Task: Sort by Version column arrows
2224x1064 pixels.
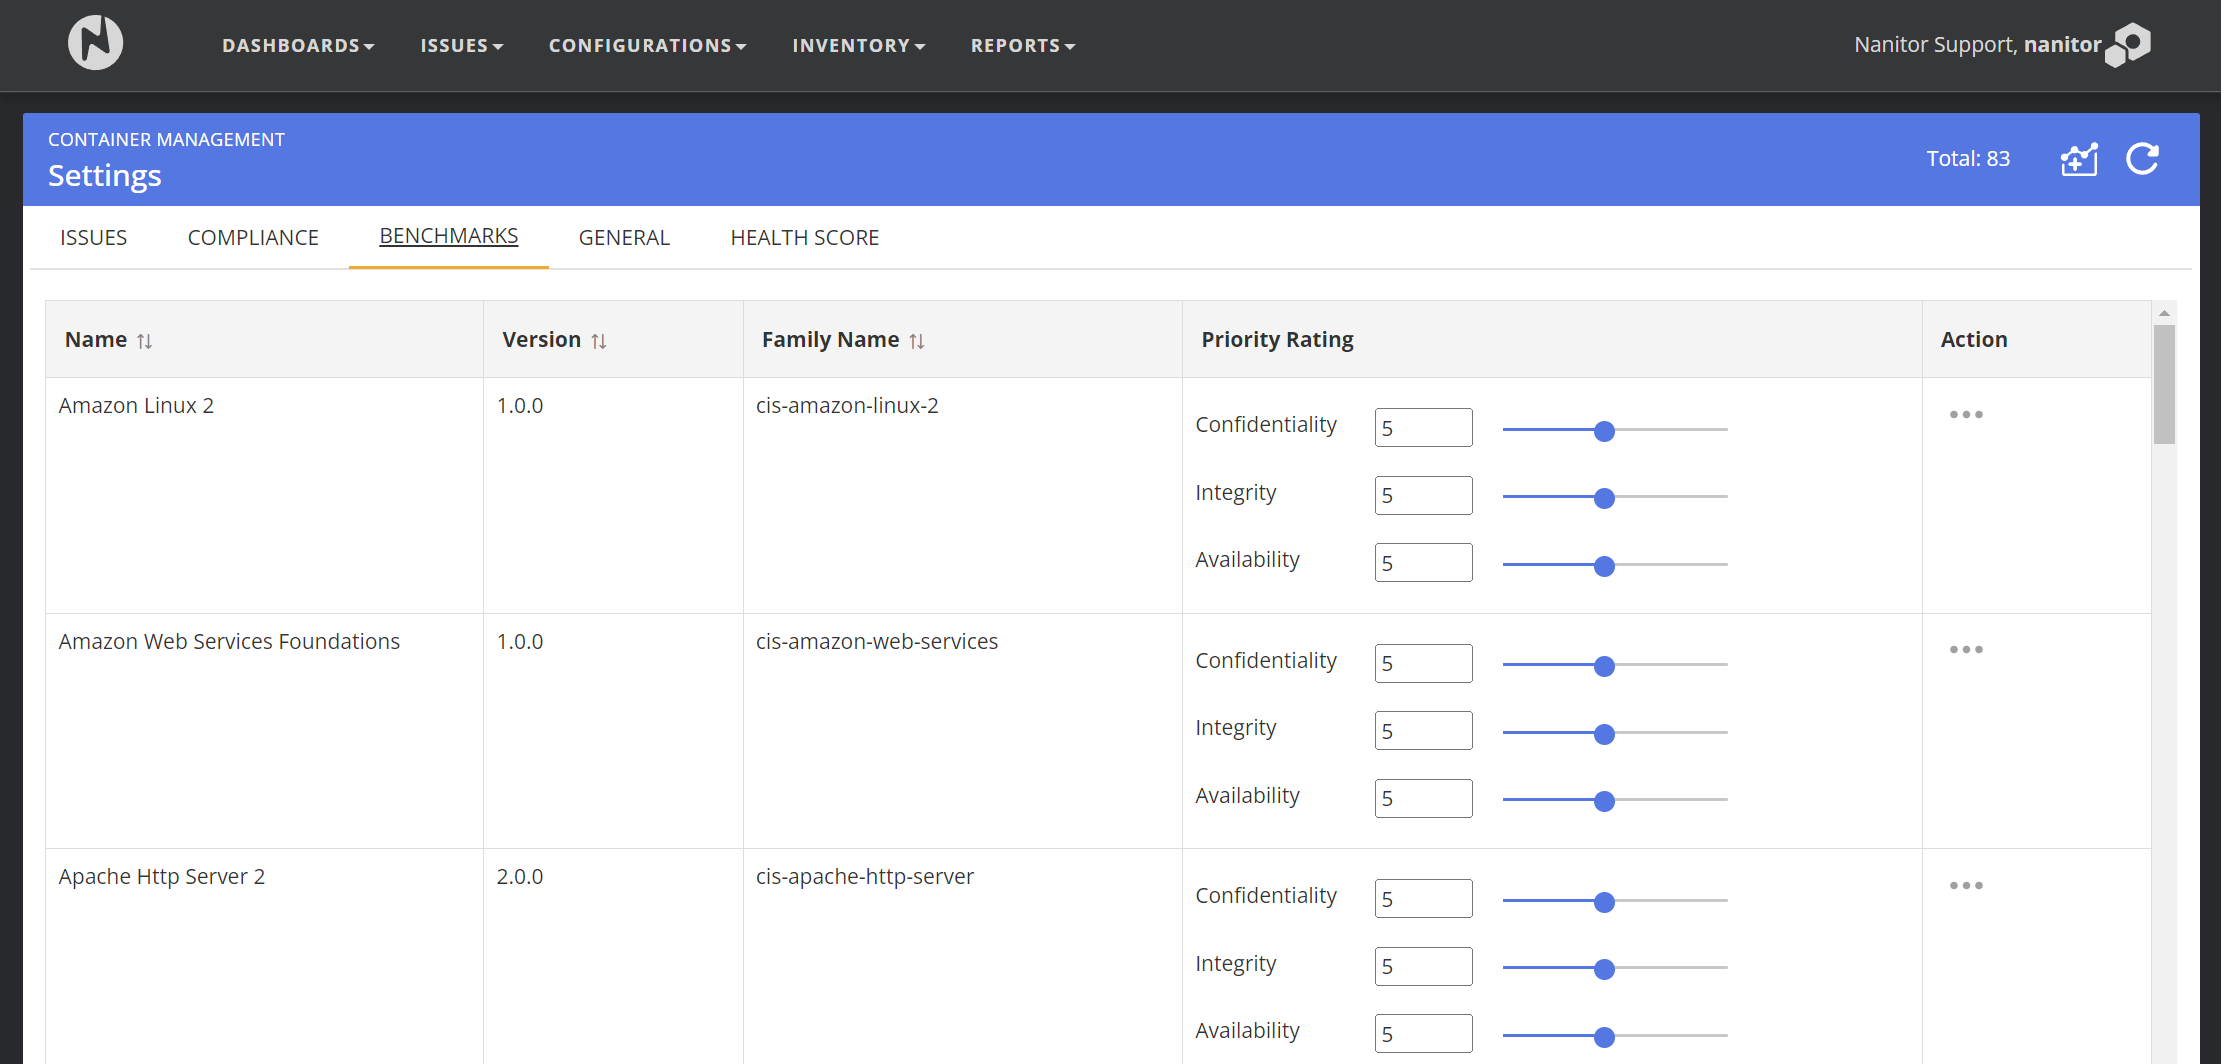Action: [x=599, y=341]
